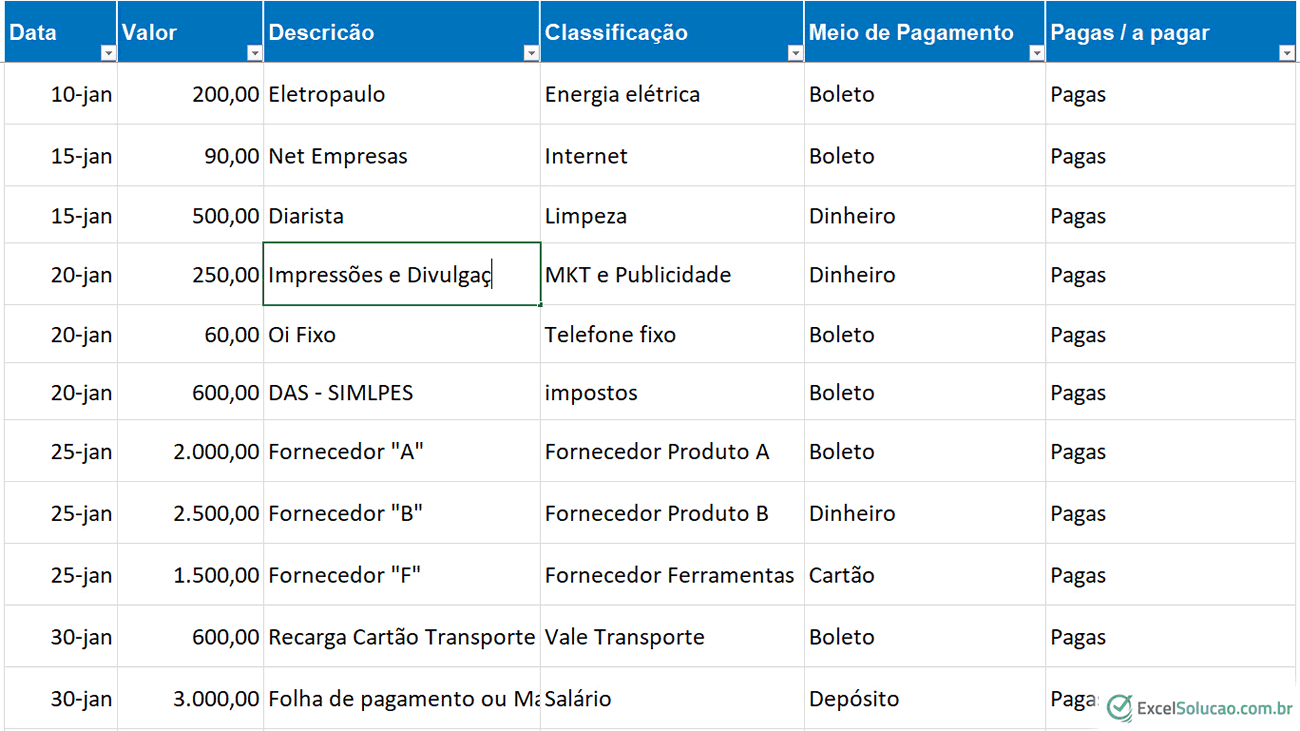The image size is (1300, 731).
Task: Click the Fornecedor Ferramentas classification cell
Action: (x=672, y=575)
